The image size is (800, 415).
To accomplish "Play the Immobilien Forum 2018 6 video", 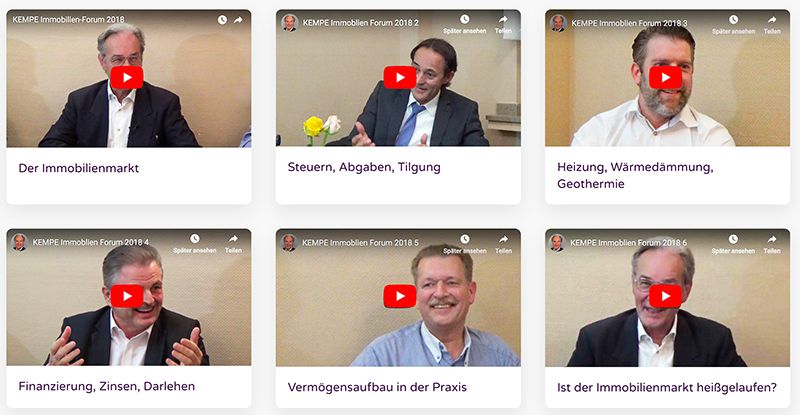I will 665,296.
